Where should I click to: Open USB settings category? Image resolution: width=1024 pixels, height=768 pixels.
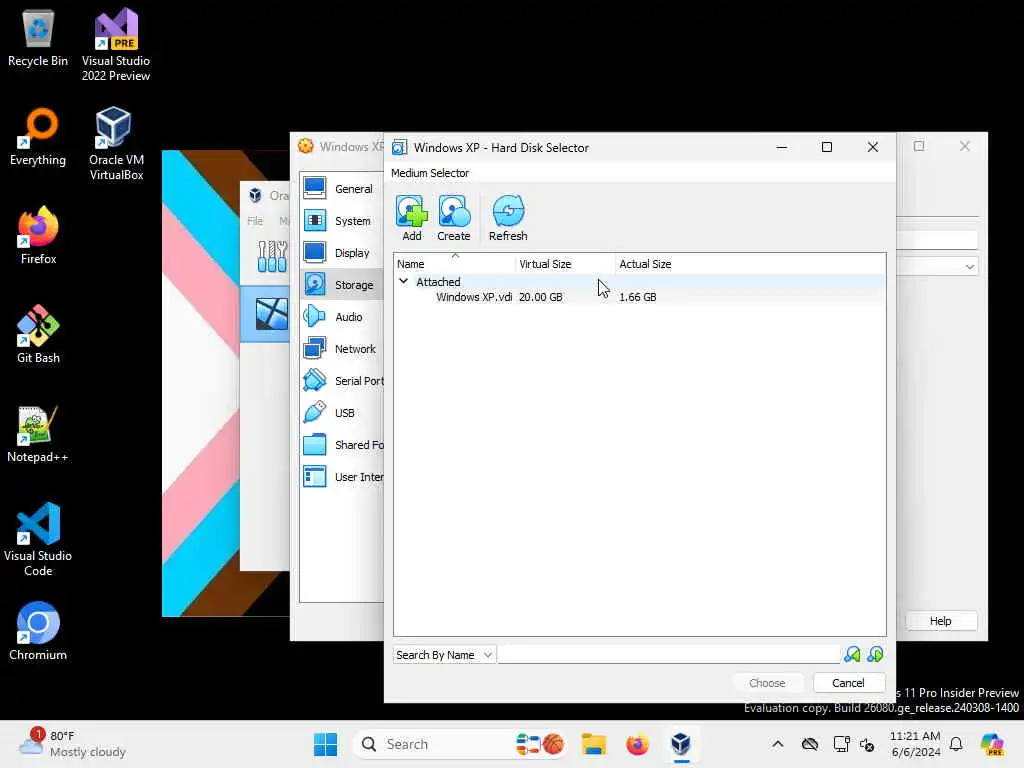(x=342, y=413)
